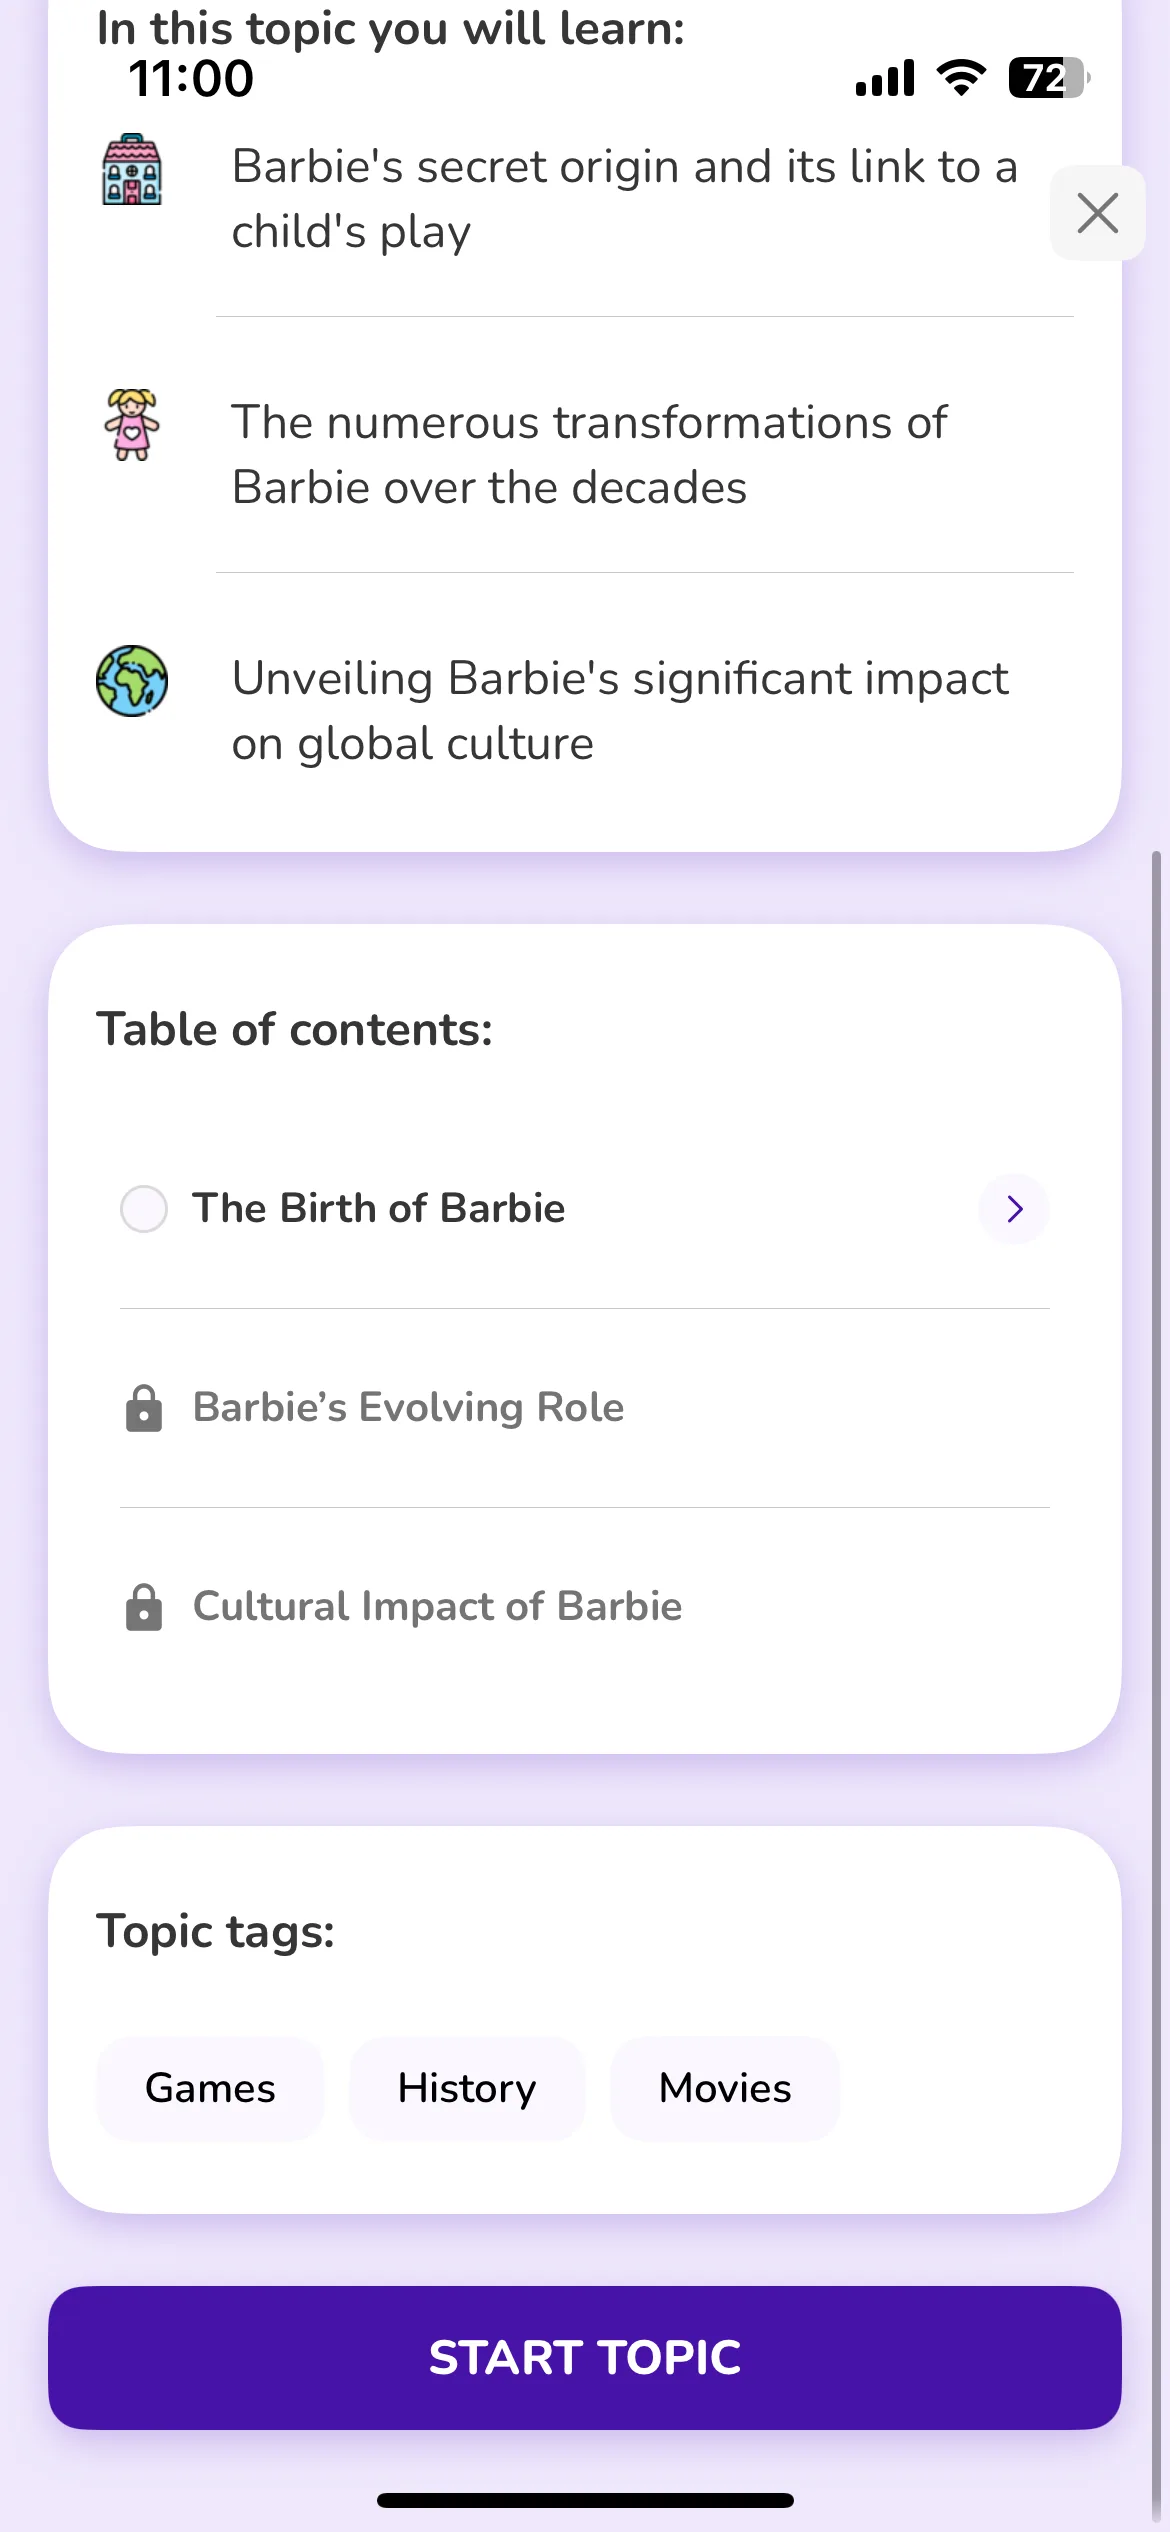This screenshot has width=1170, height=2532.
Task: Open The Birth of Barbie chapter
Action: point(585,1209)
